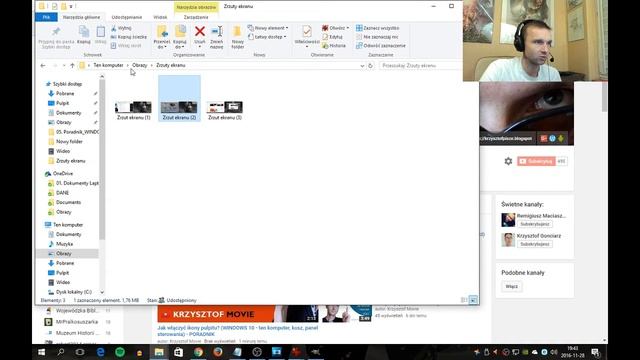Open the Zarządzanie ribbon tab

(x=196, y=17)
